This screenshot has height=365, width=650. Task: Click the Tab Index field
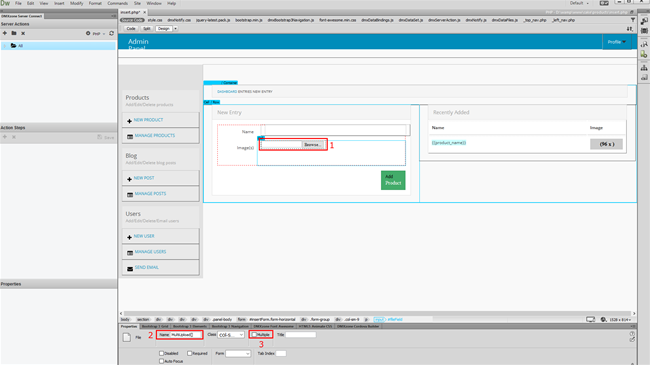(x=281, y=353)
